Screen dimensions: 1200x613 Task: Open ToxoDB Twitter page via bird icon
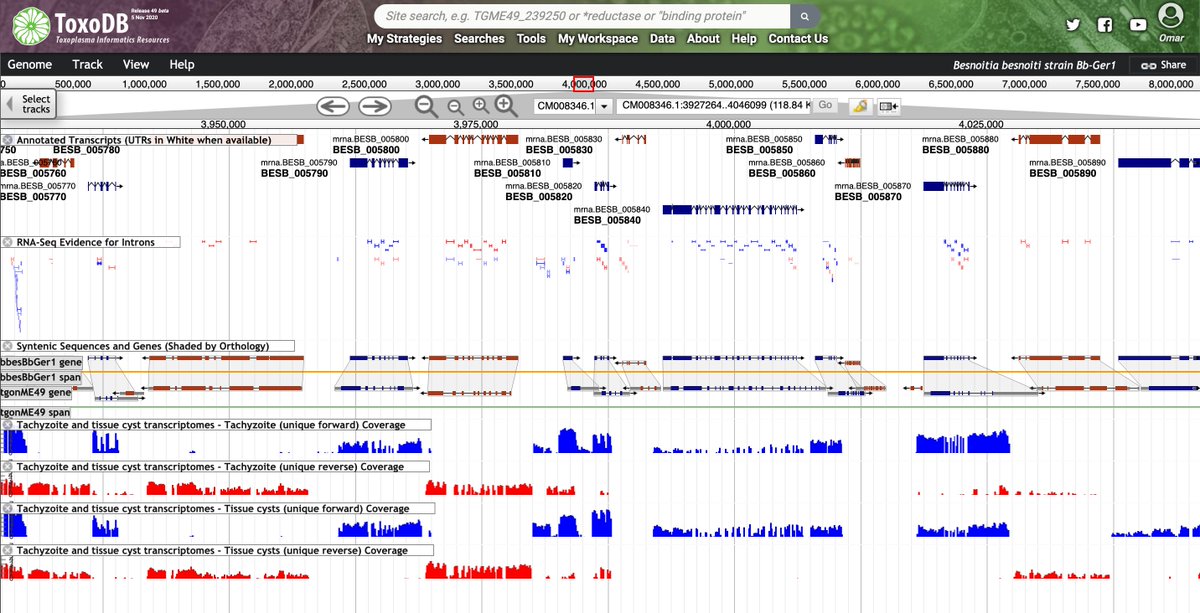(x=1072, y=23)
